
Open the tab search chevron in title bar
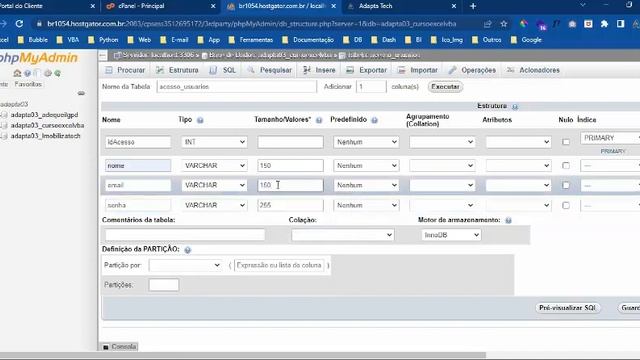click(583, 5)
